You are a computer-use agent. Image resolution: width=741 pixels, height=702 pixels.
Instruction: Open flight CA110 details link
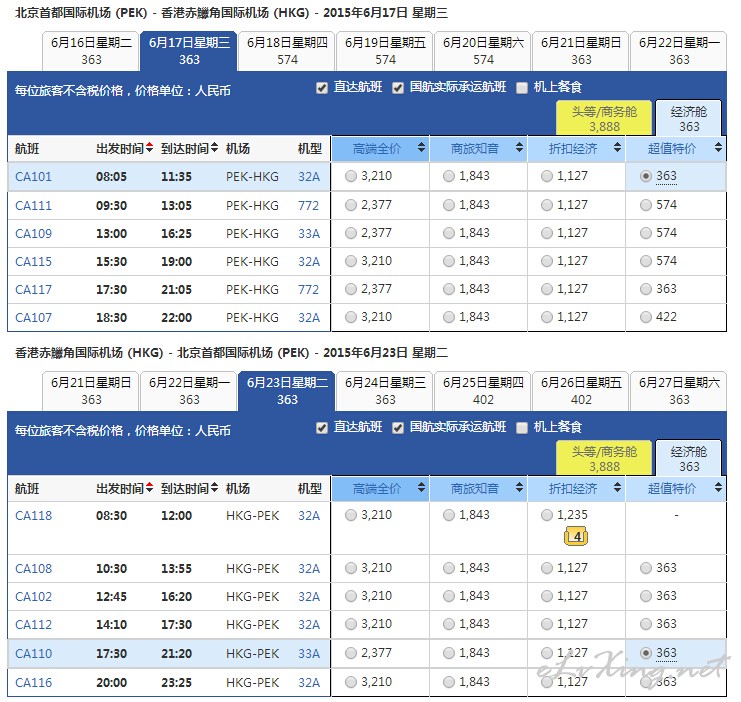[33, 654]
